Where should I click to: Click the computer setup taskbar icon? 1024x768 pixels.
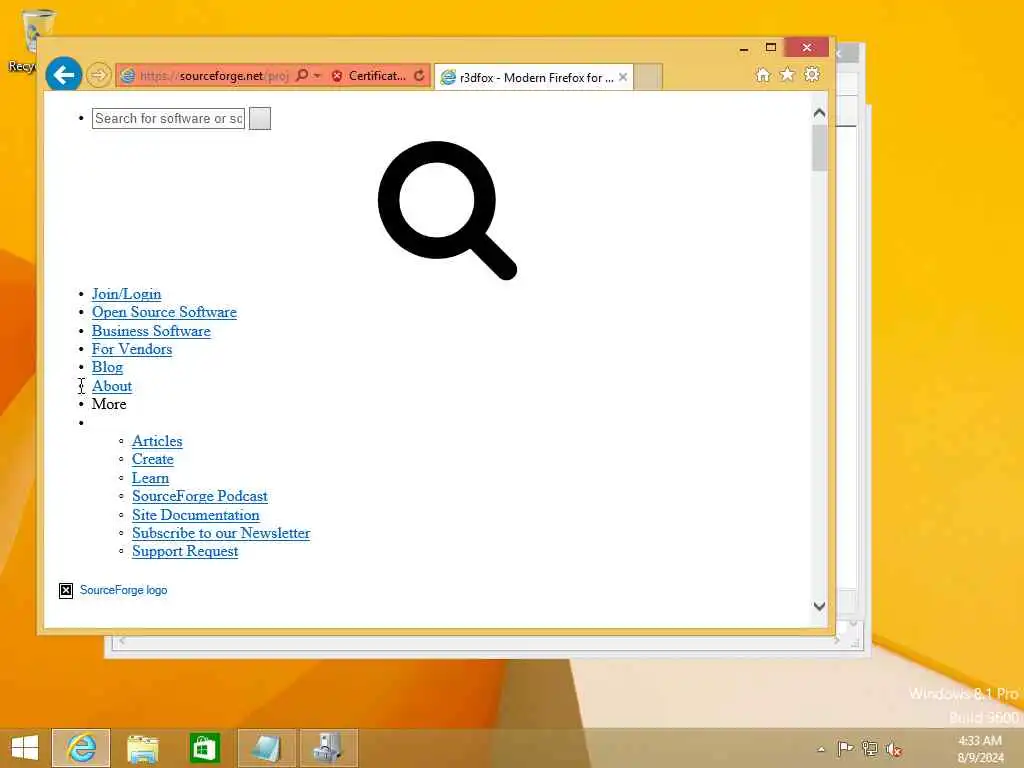pyautogui.click(x=328, y=748)
